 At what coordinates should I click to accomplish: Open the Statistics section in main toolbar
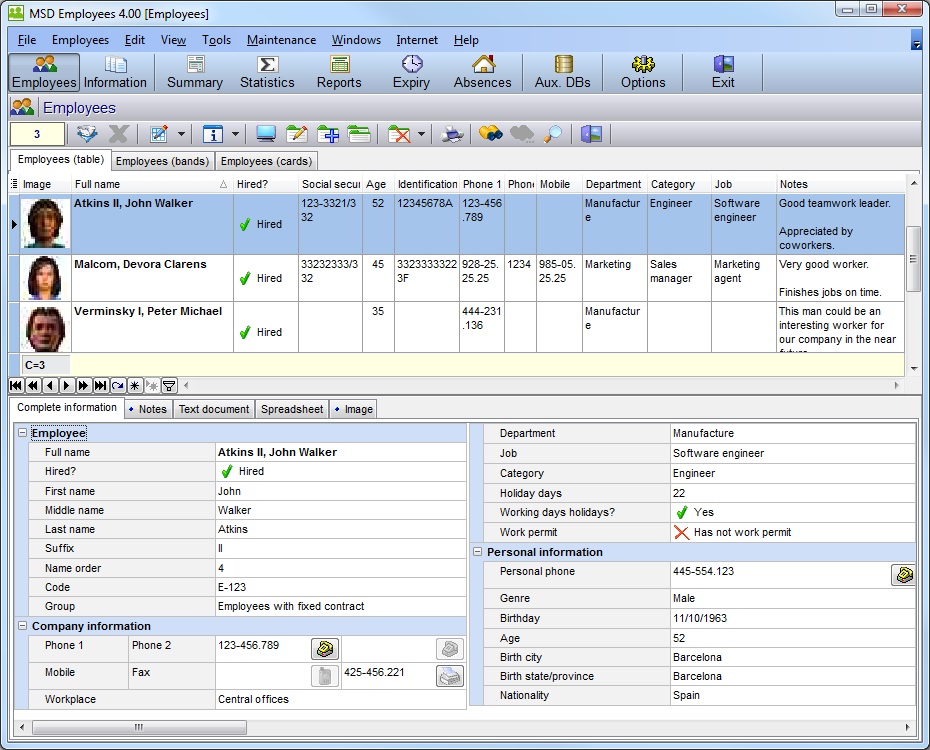(267, 73)
